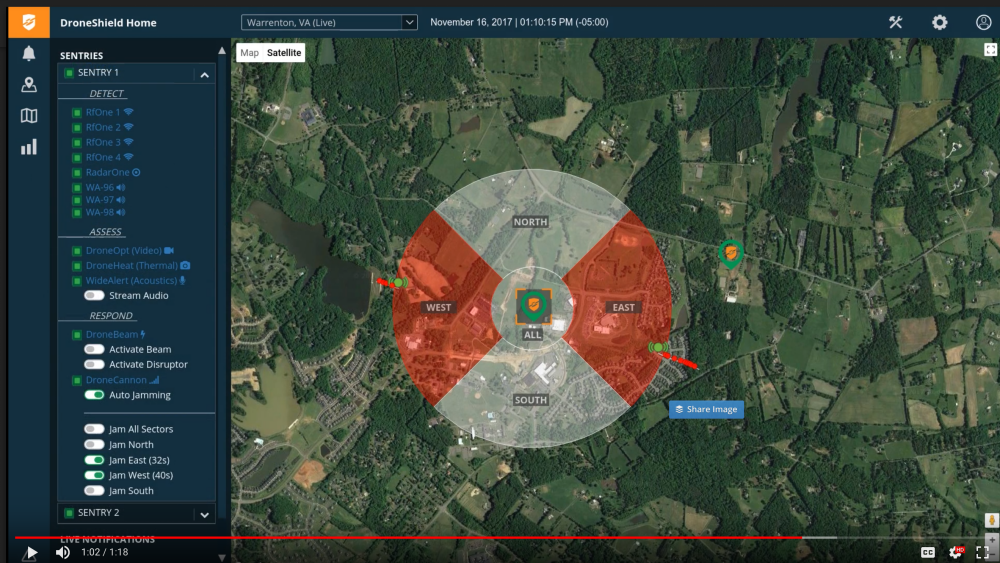Click the map location pin sidebar icon
Screen dimensions: 1000x563
(29, 85)
